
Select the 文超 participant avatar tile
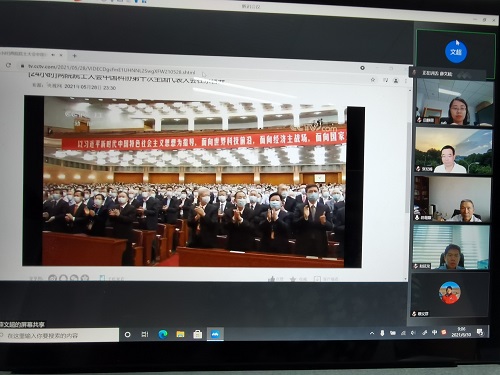tap(456, 52)
